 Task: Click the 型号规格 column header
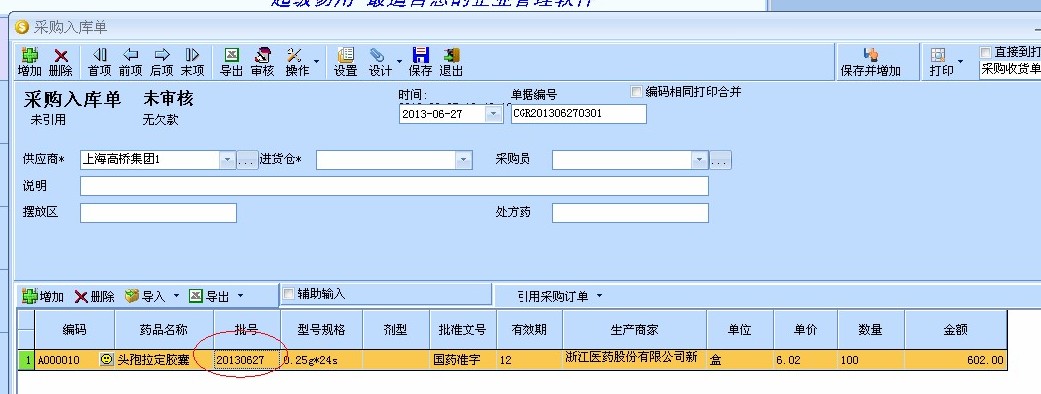point(321,330)
